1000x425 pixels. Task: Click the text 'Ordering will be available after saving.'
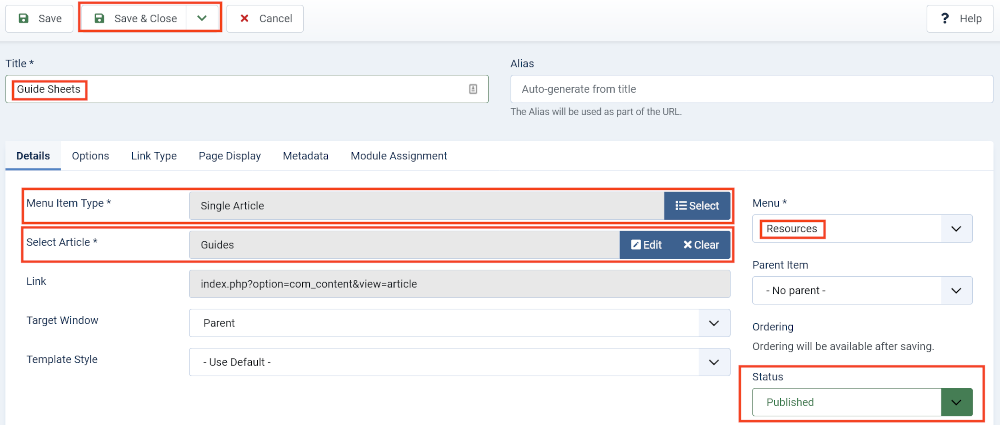pos(843,347)
